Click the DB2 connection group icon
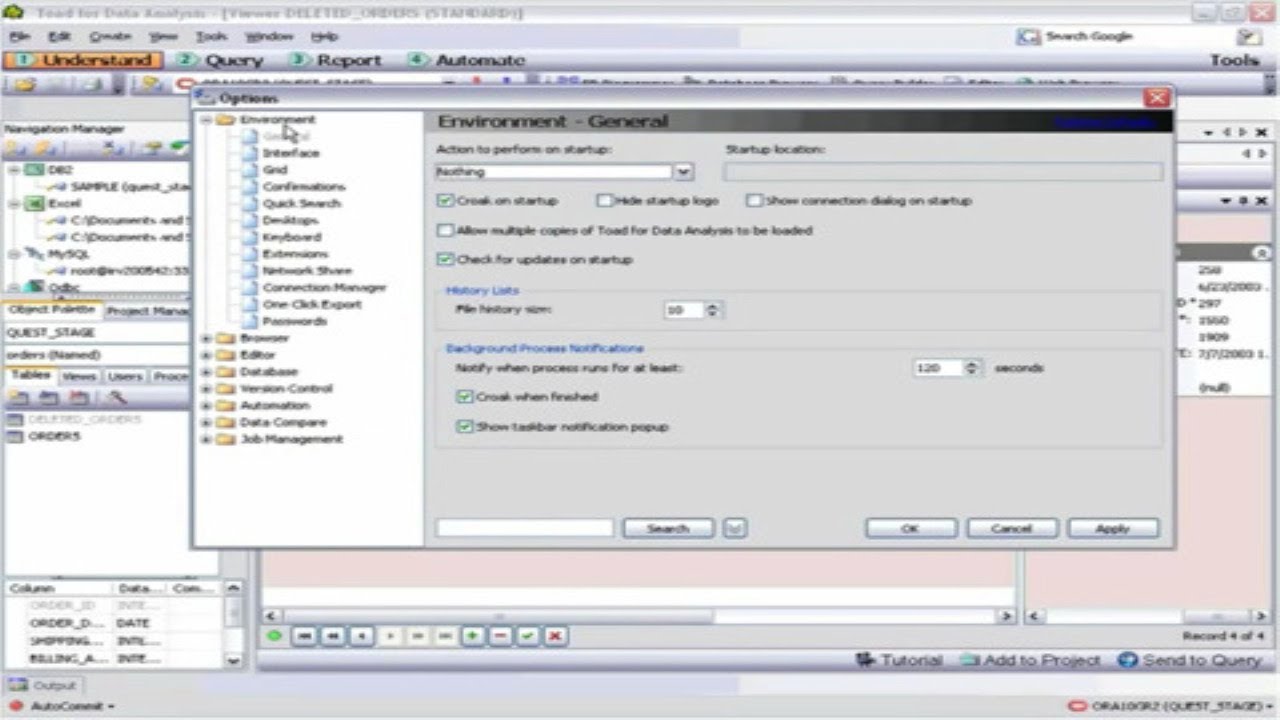The height and width of the screenshot is (720, 1280). [35, 170]
